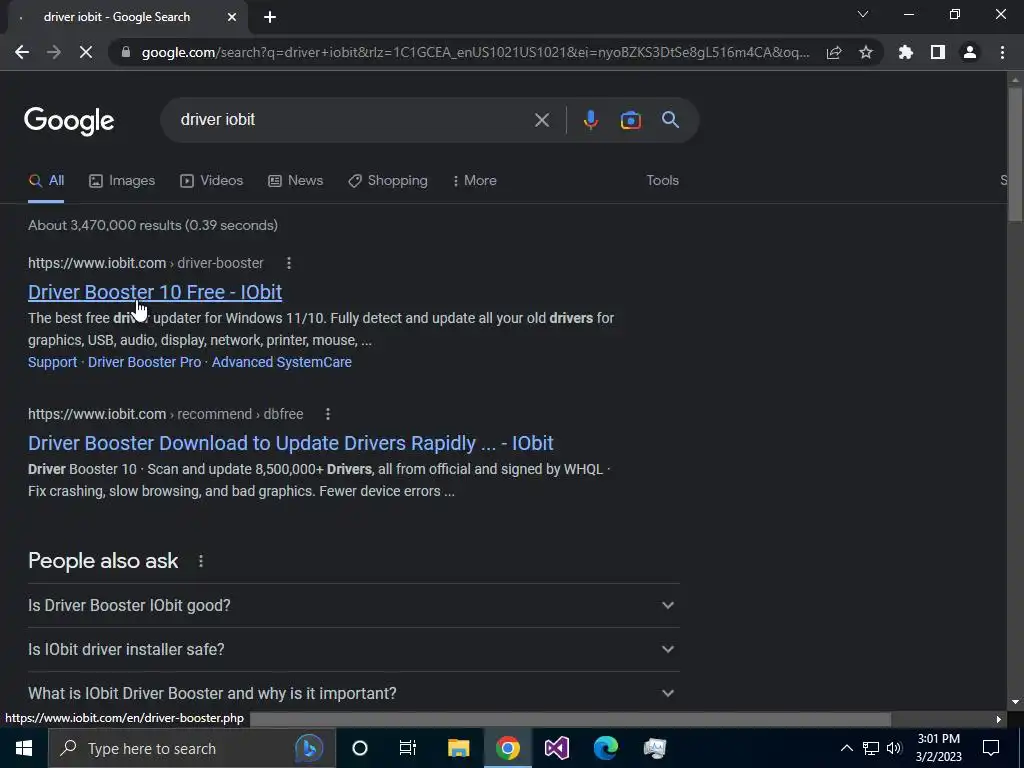Open Visual Studio from taskbar

(x=556, y=748)
